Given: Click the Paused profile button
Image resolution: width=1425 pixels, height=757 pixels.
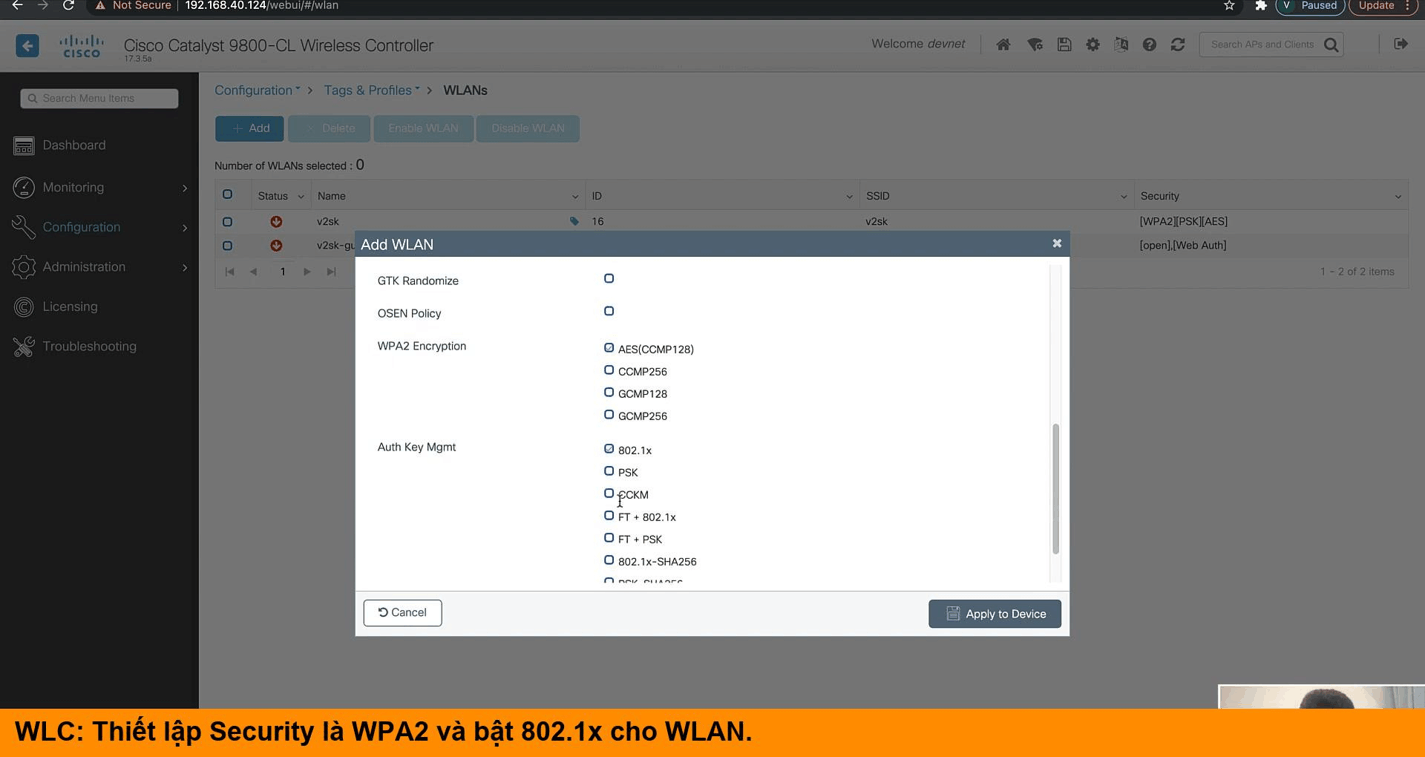Looking at the screenshot, I should click(1309, 6).
